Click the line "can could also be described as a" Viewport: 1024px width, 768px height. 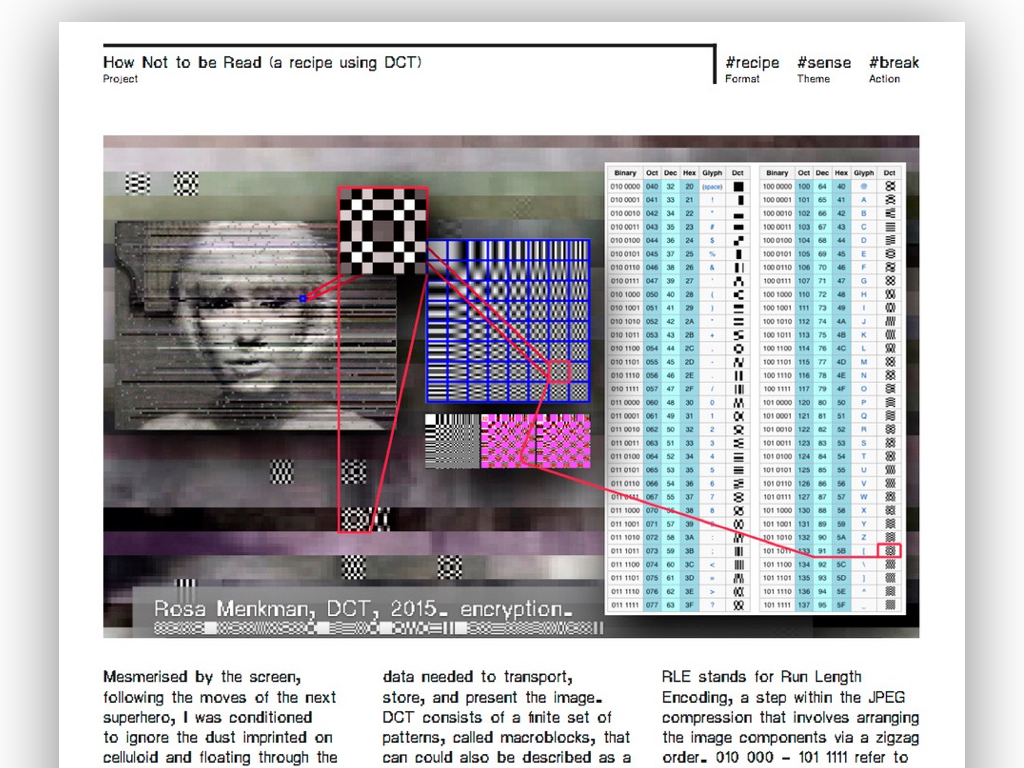(x=507, y=758)
